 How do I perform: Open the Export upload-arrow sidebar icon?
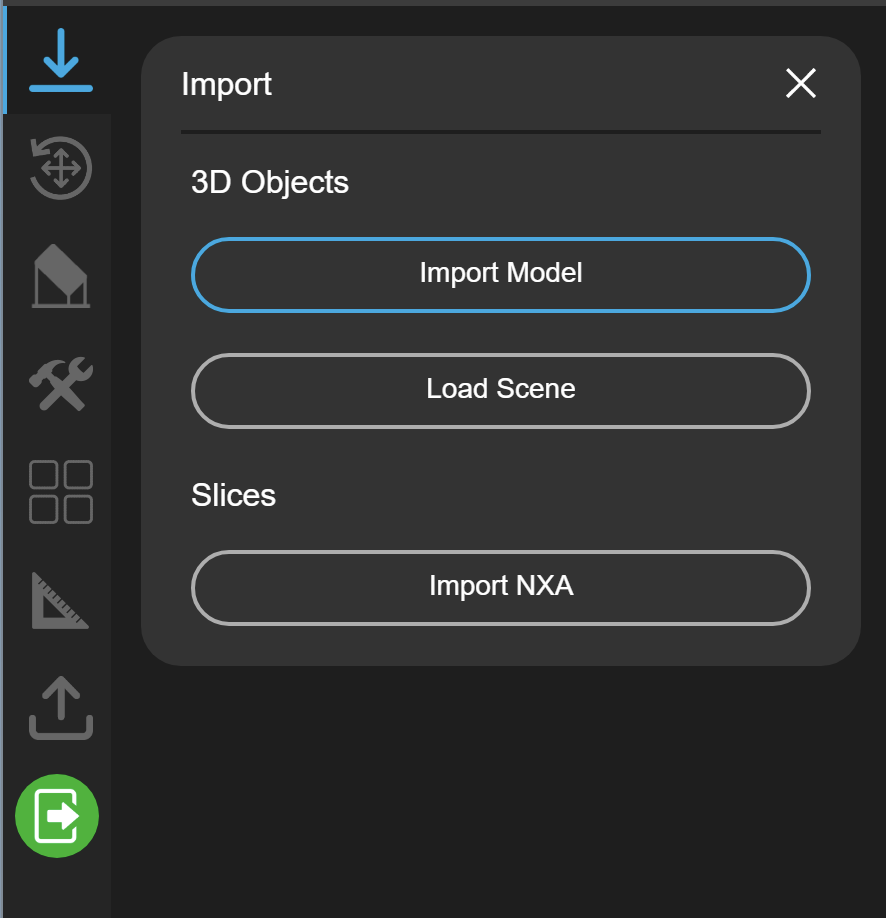(61, 708)
